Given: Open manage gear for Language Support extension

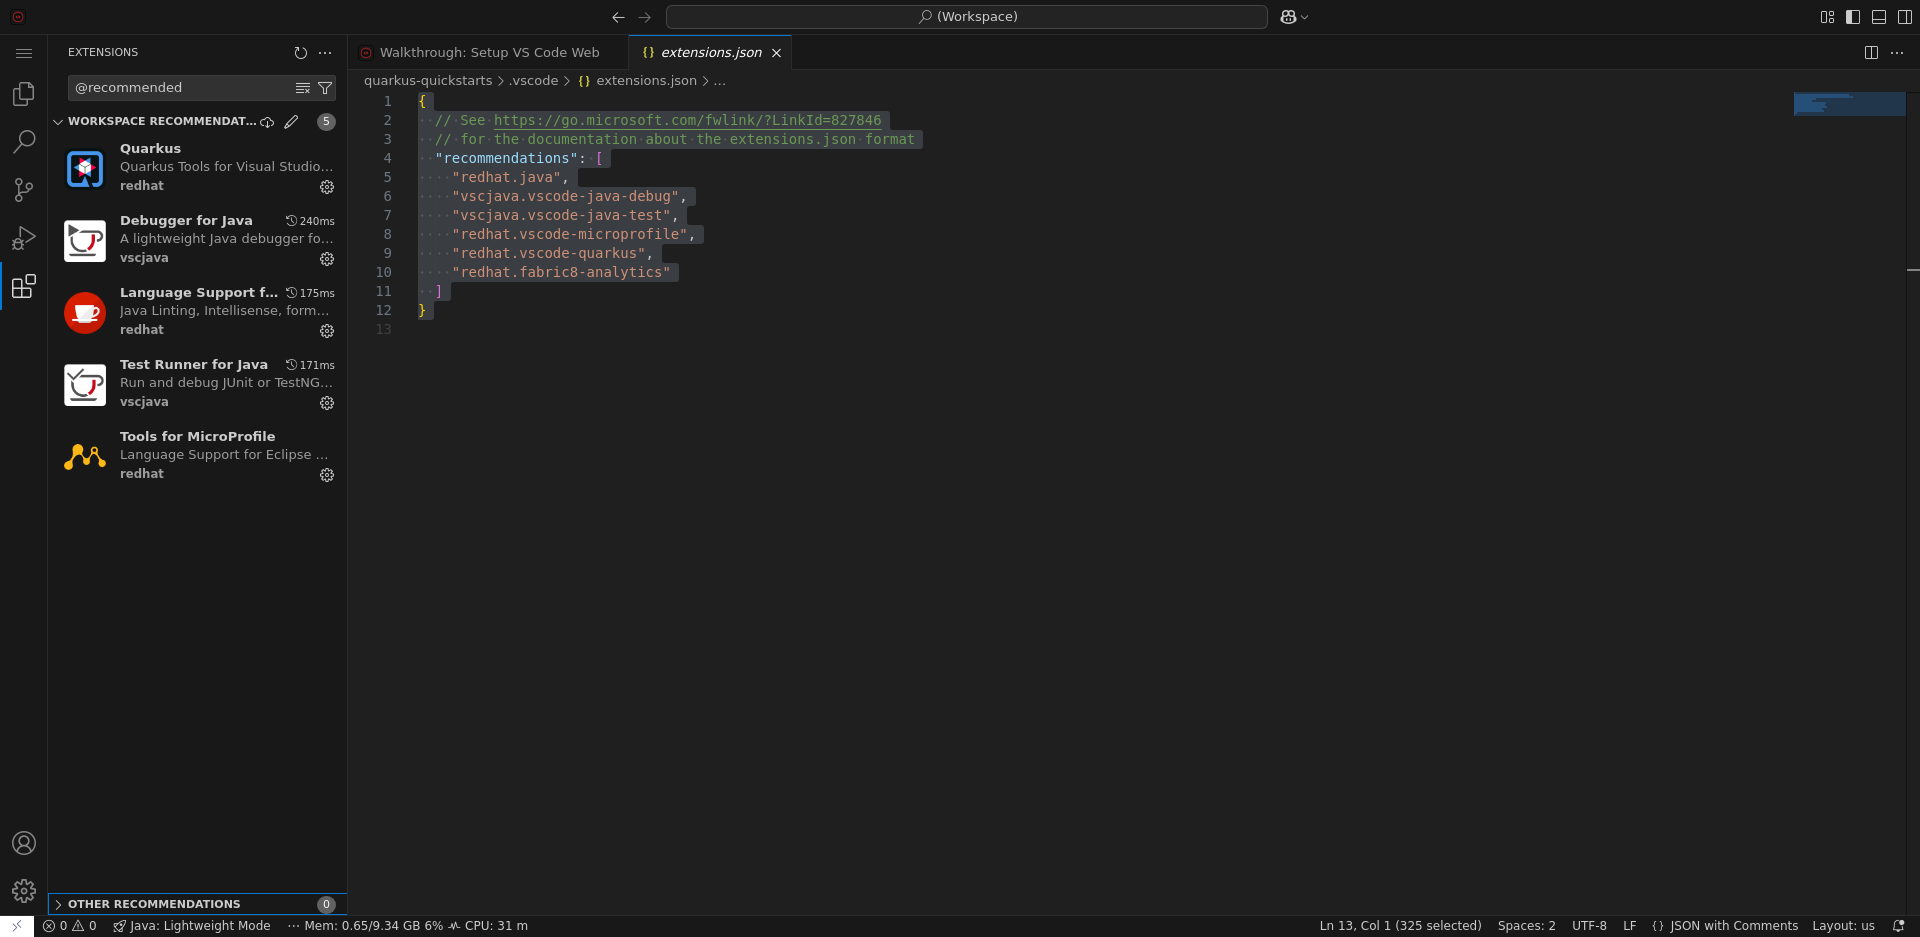Looking at the screenshot, I should click(327, 331).
